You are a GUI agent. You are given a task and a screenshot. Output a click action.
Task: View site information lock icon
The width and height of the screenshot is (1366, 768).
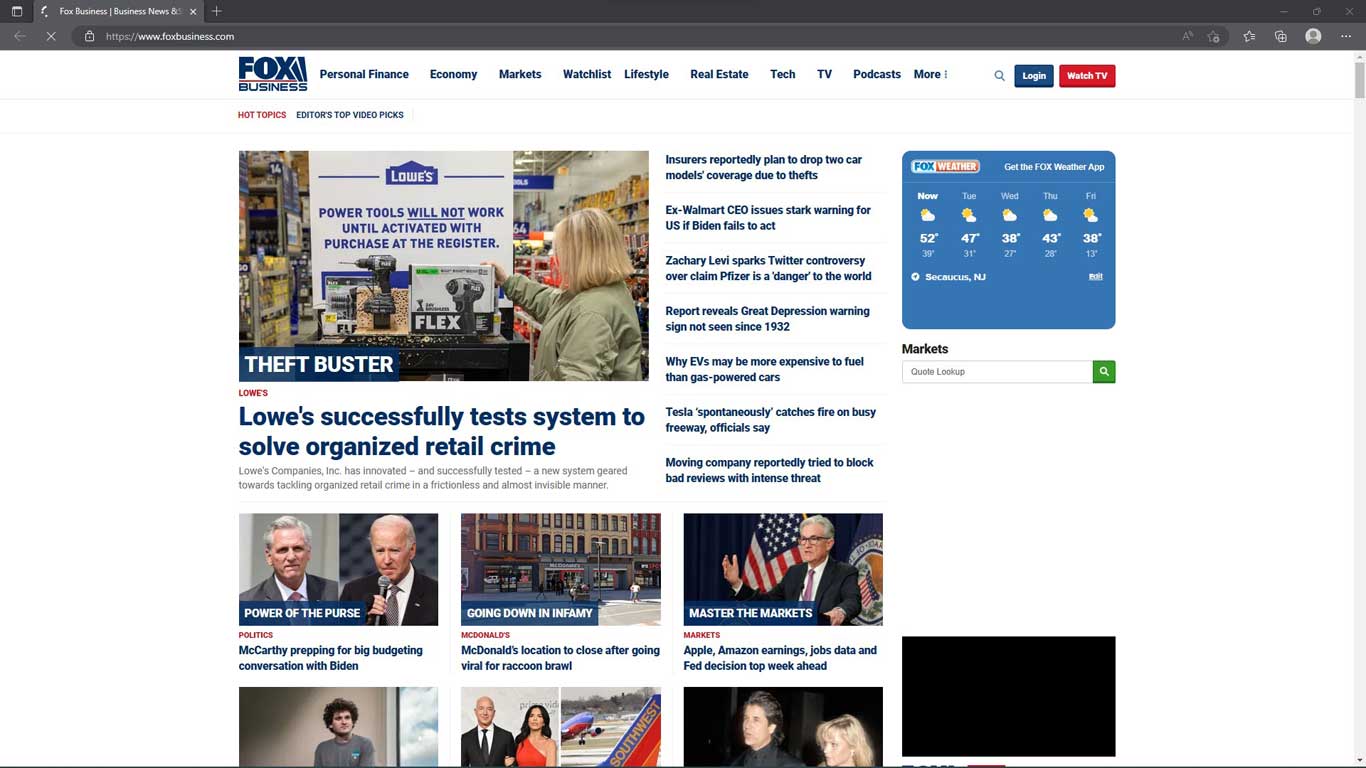pyautogui.click(x=89, y=36)
